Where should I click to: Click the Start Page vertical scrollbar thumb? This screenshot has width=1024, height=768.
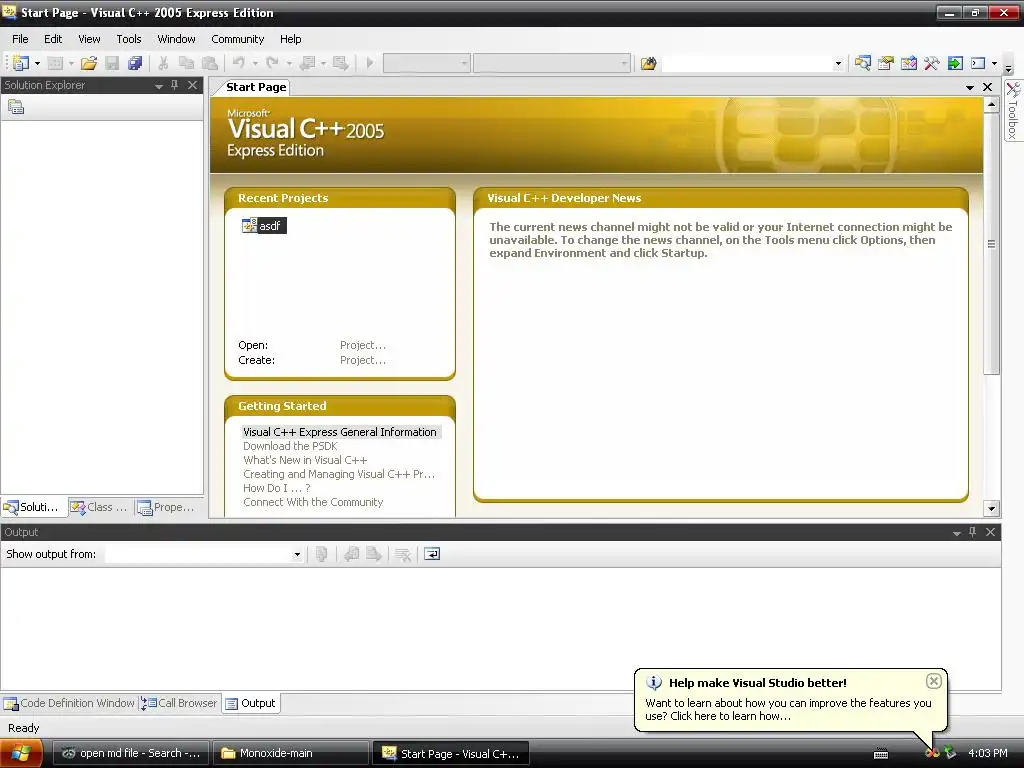(991, 244)
